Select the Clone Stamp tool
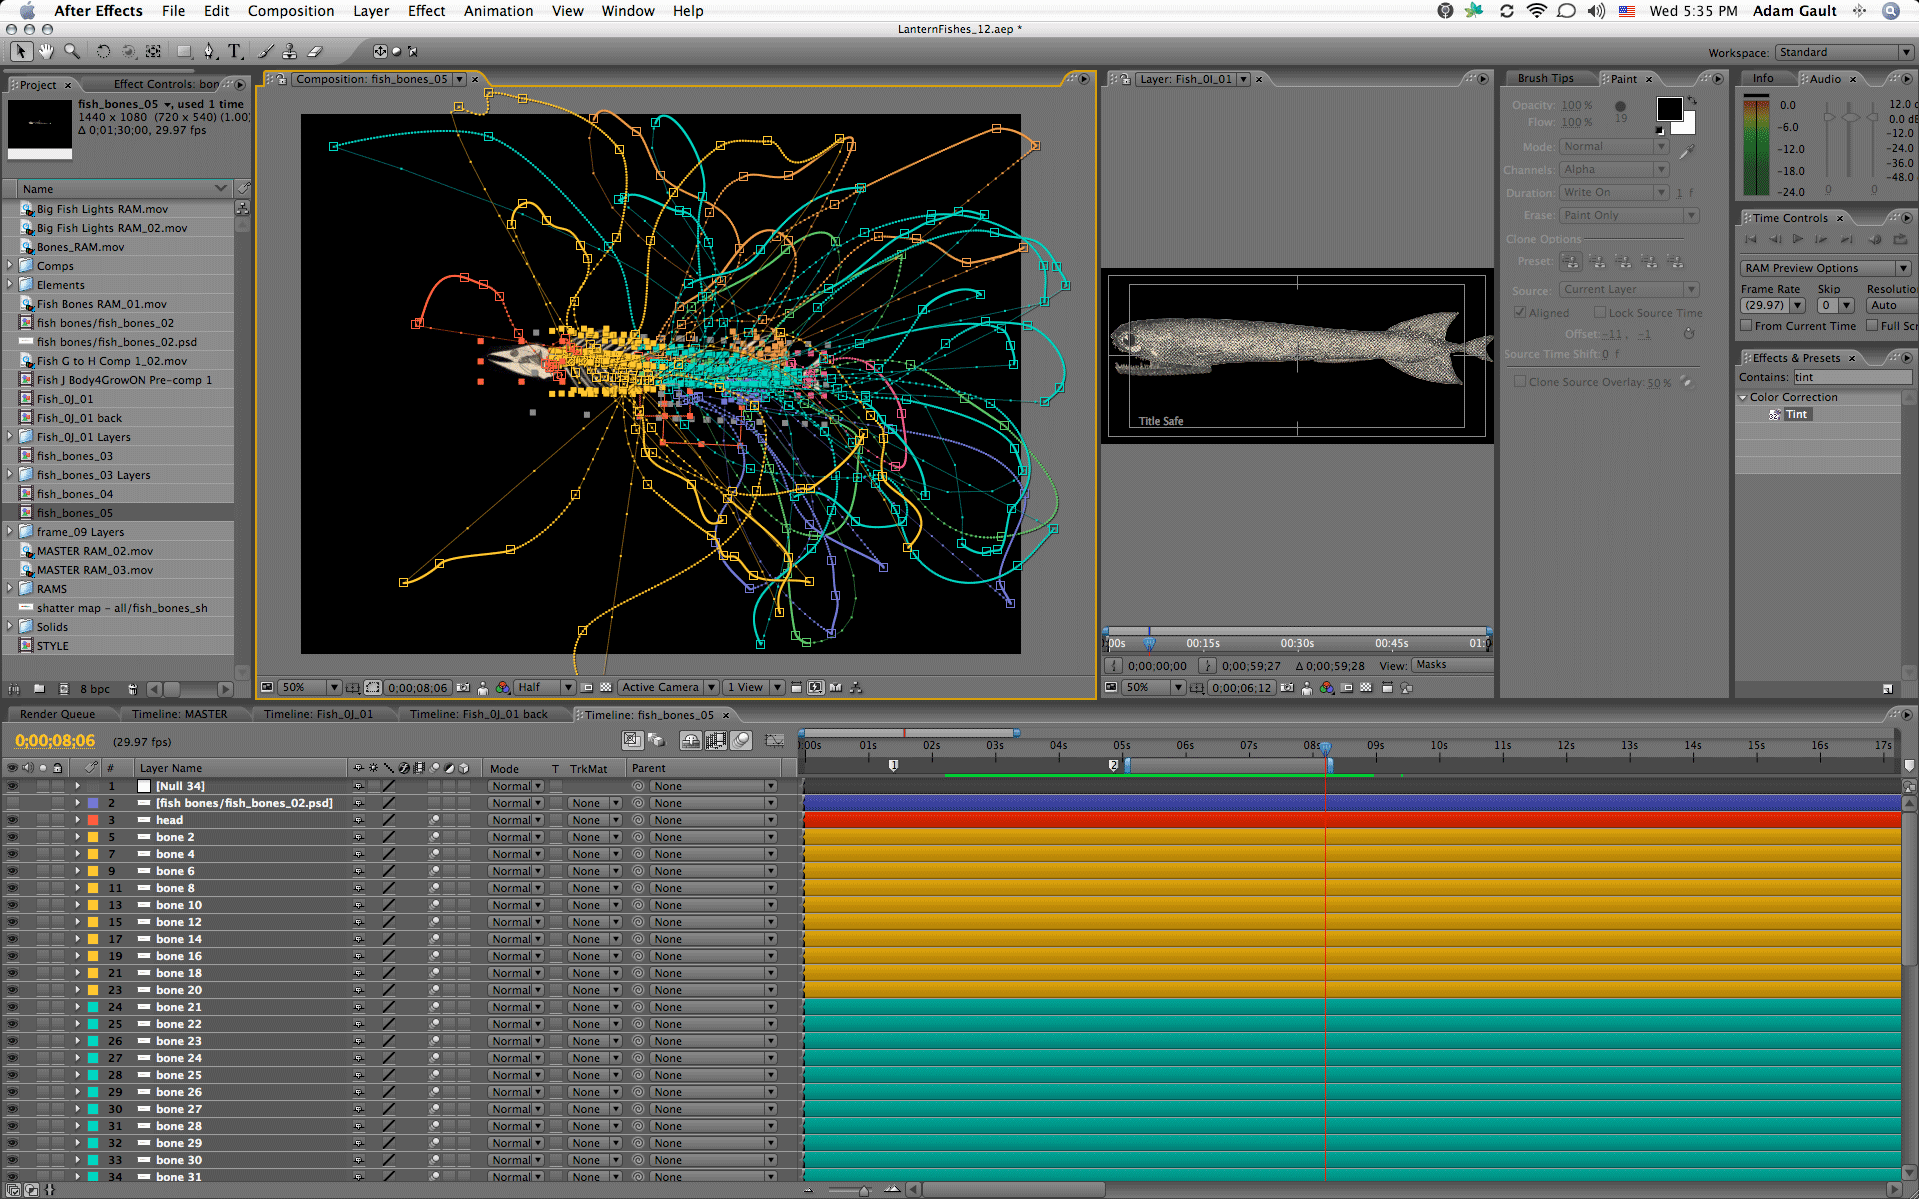 [x=289, y=51]
